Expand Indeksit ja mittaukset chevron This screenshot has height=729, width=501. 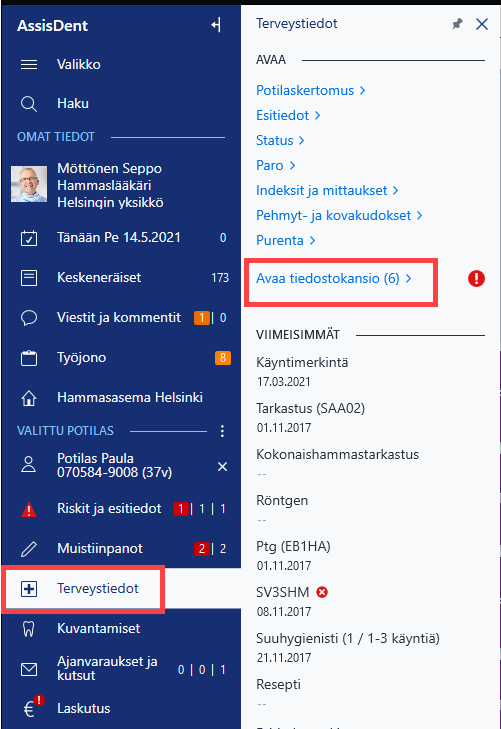click(395, 190)
